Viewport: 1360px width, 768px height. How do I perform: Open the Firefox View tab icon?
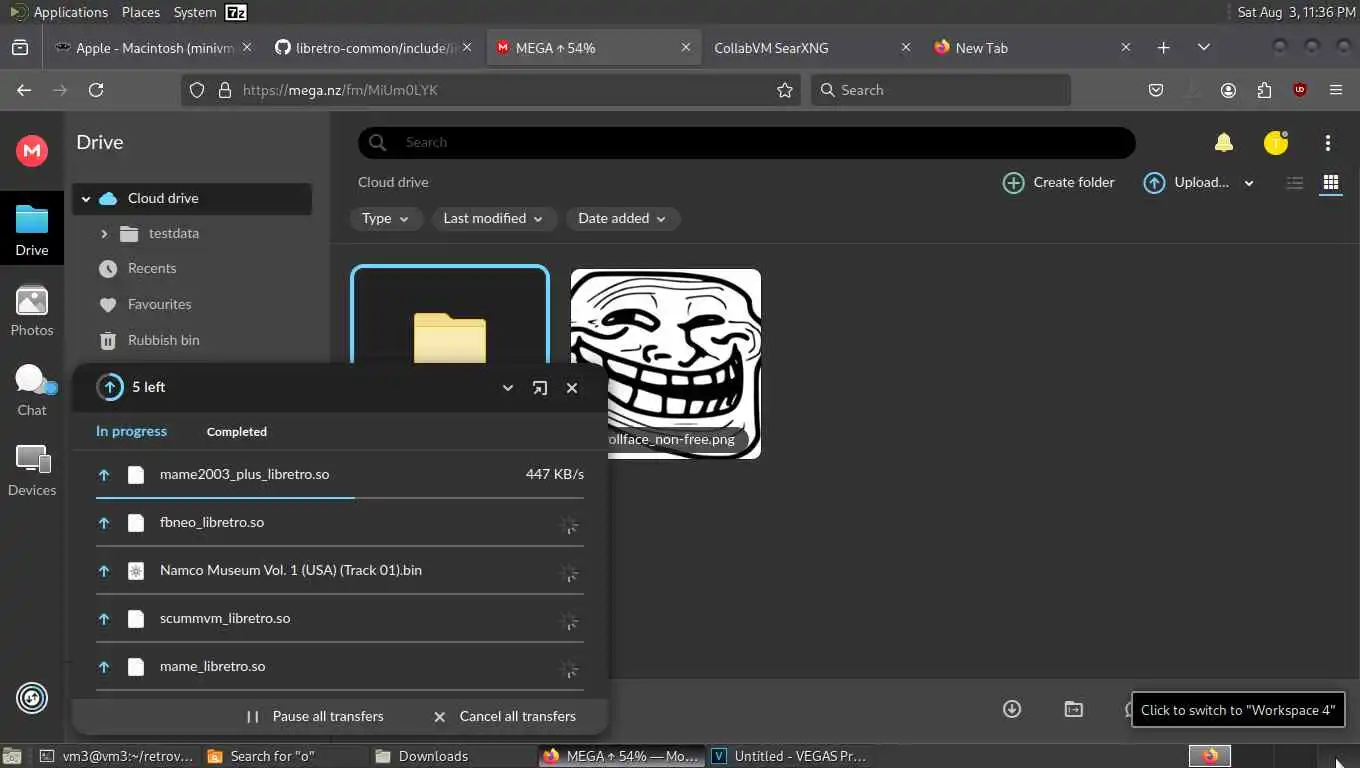(x=20, y=48)
